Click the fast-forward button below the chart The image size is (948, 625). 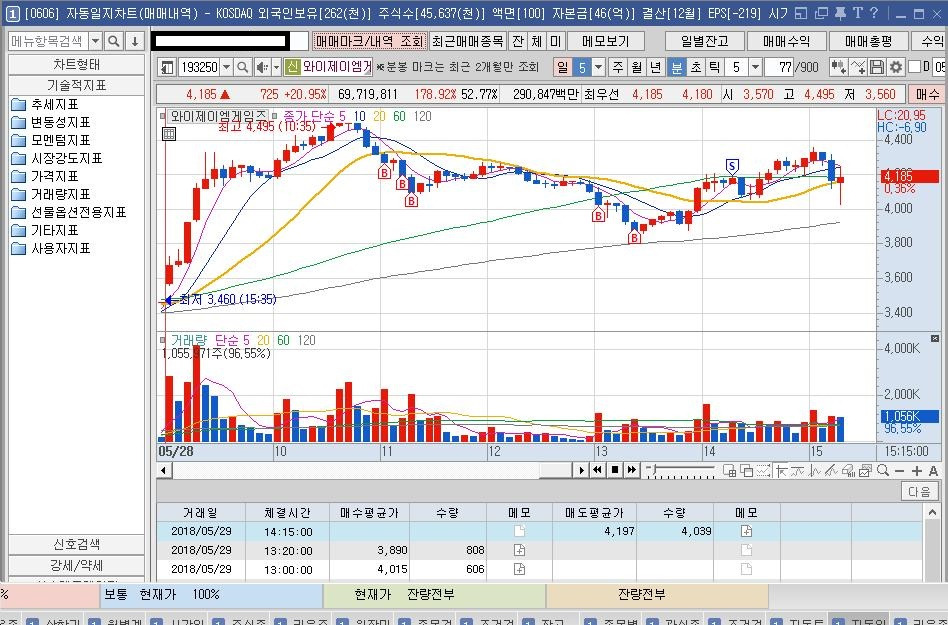[x=631, y=470]
